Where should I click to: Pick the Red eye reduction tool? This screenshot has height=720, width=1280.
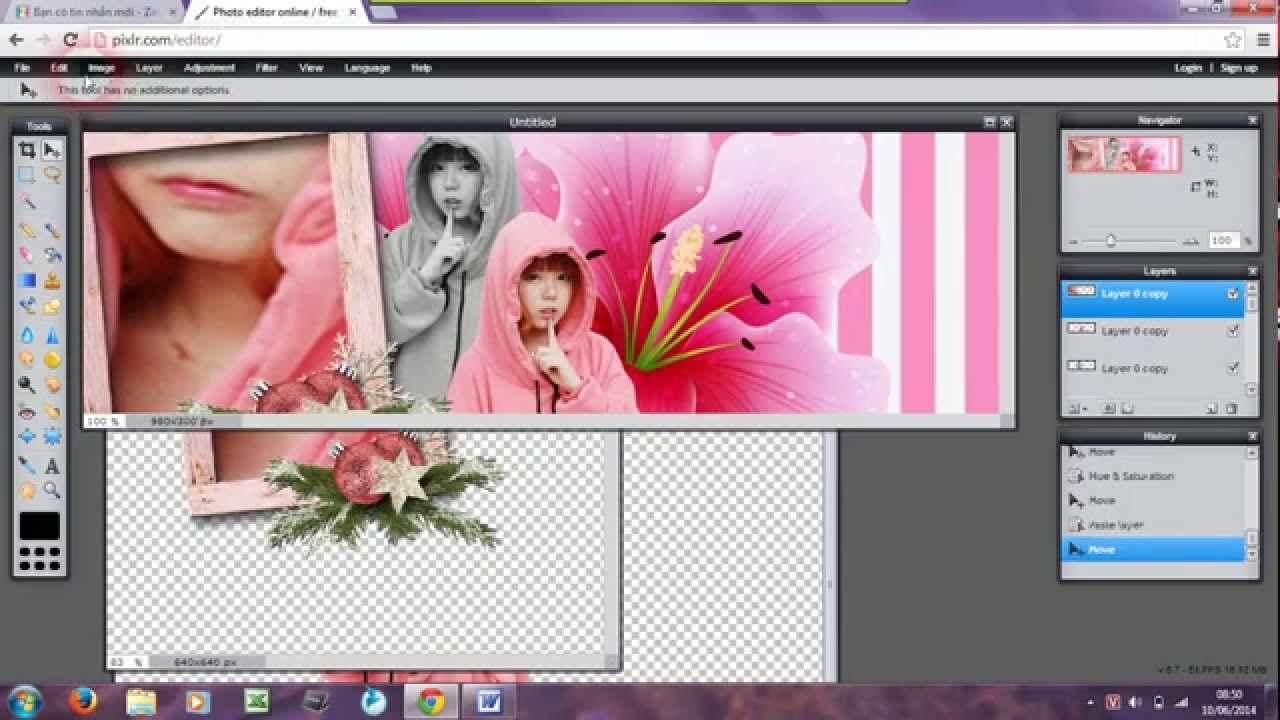tap(26, 411)
